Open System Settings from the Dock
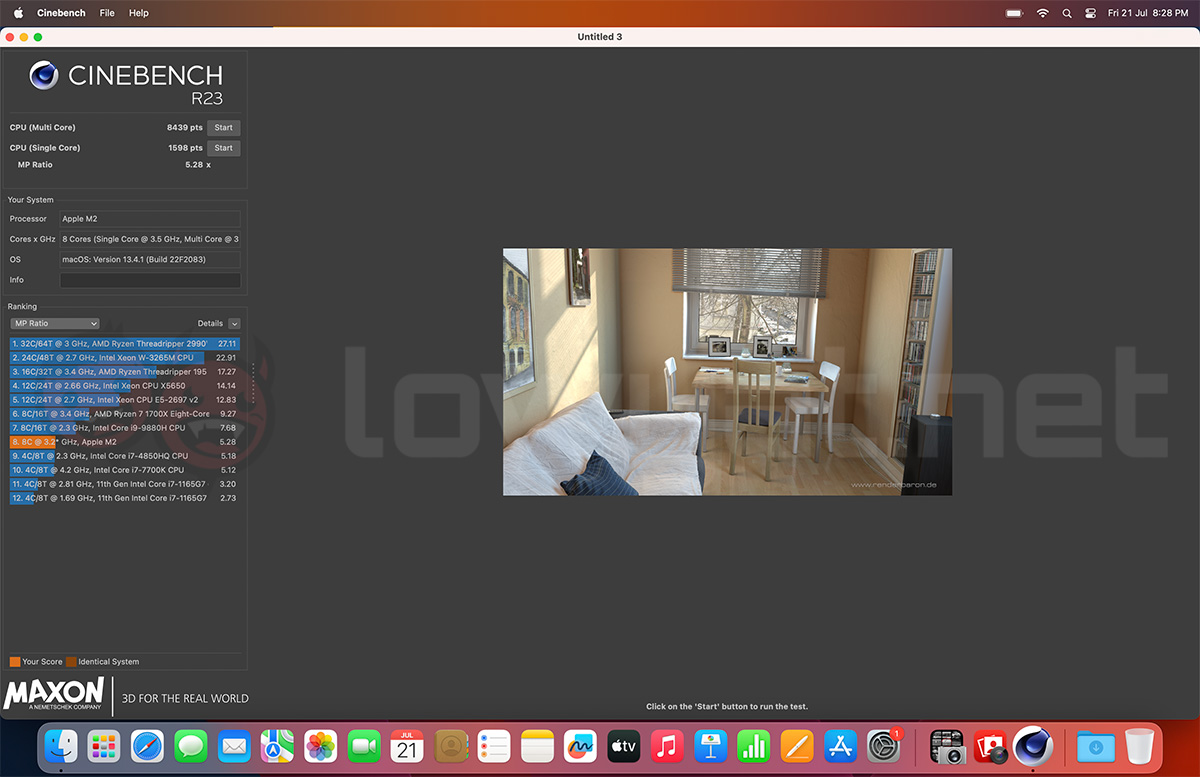 [x=884, y=746]
